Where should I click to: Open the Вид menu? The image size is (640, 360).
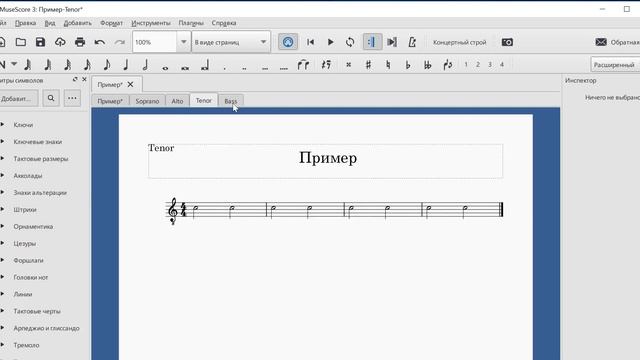(x=50, y=23)
